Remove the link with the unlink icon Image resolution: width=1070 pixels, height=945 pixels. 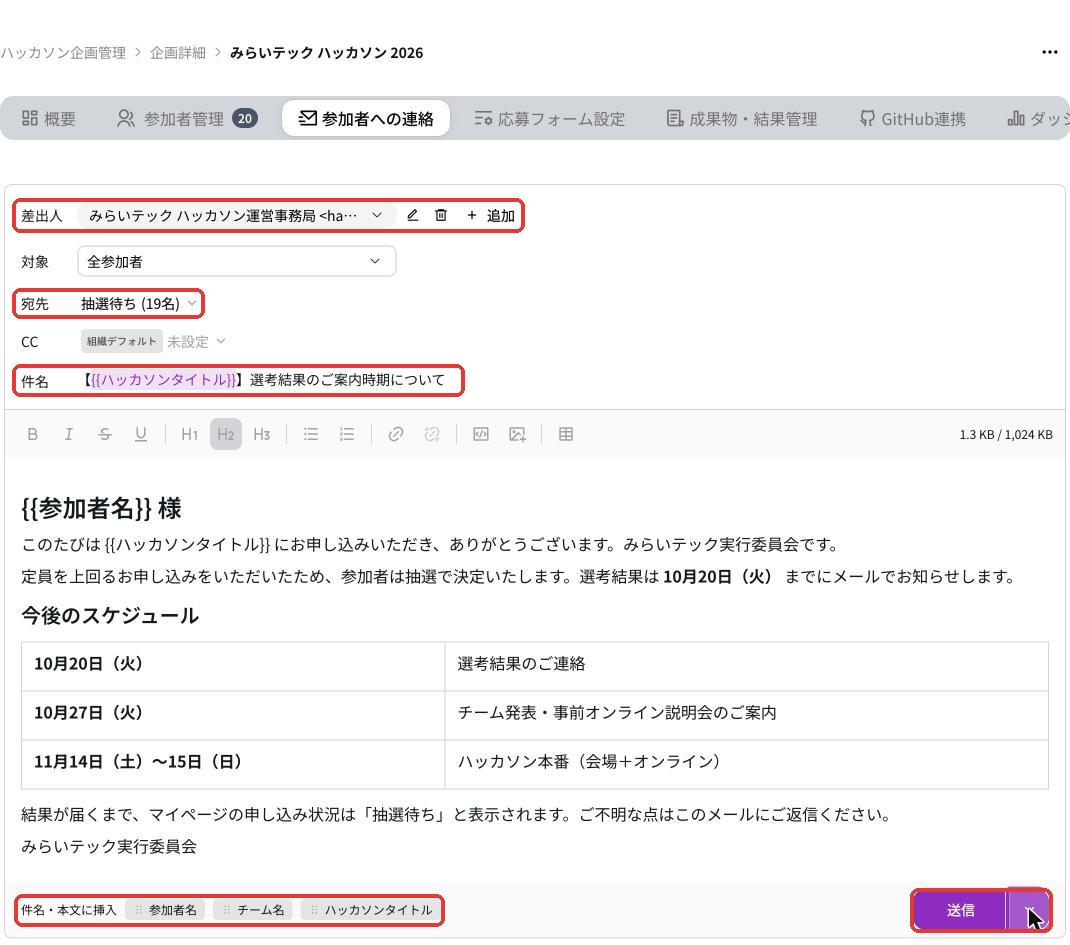pyautogui.click(x=432, y=435)
